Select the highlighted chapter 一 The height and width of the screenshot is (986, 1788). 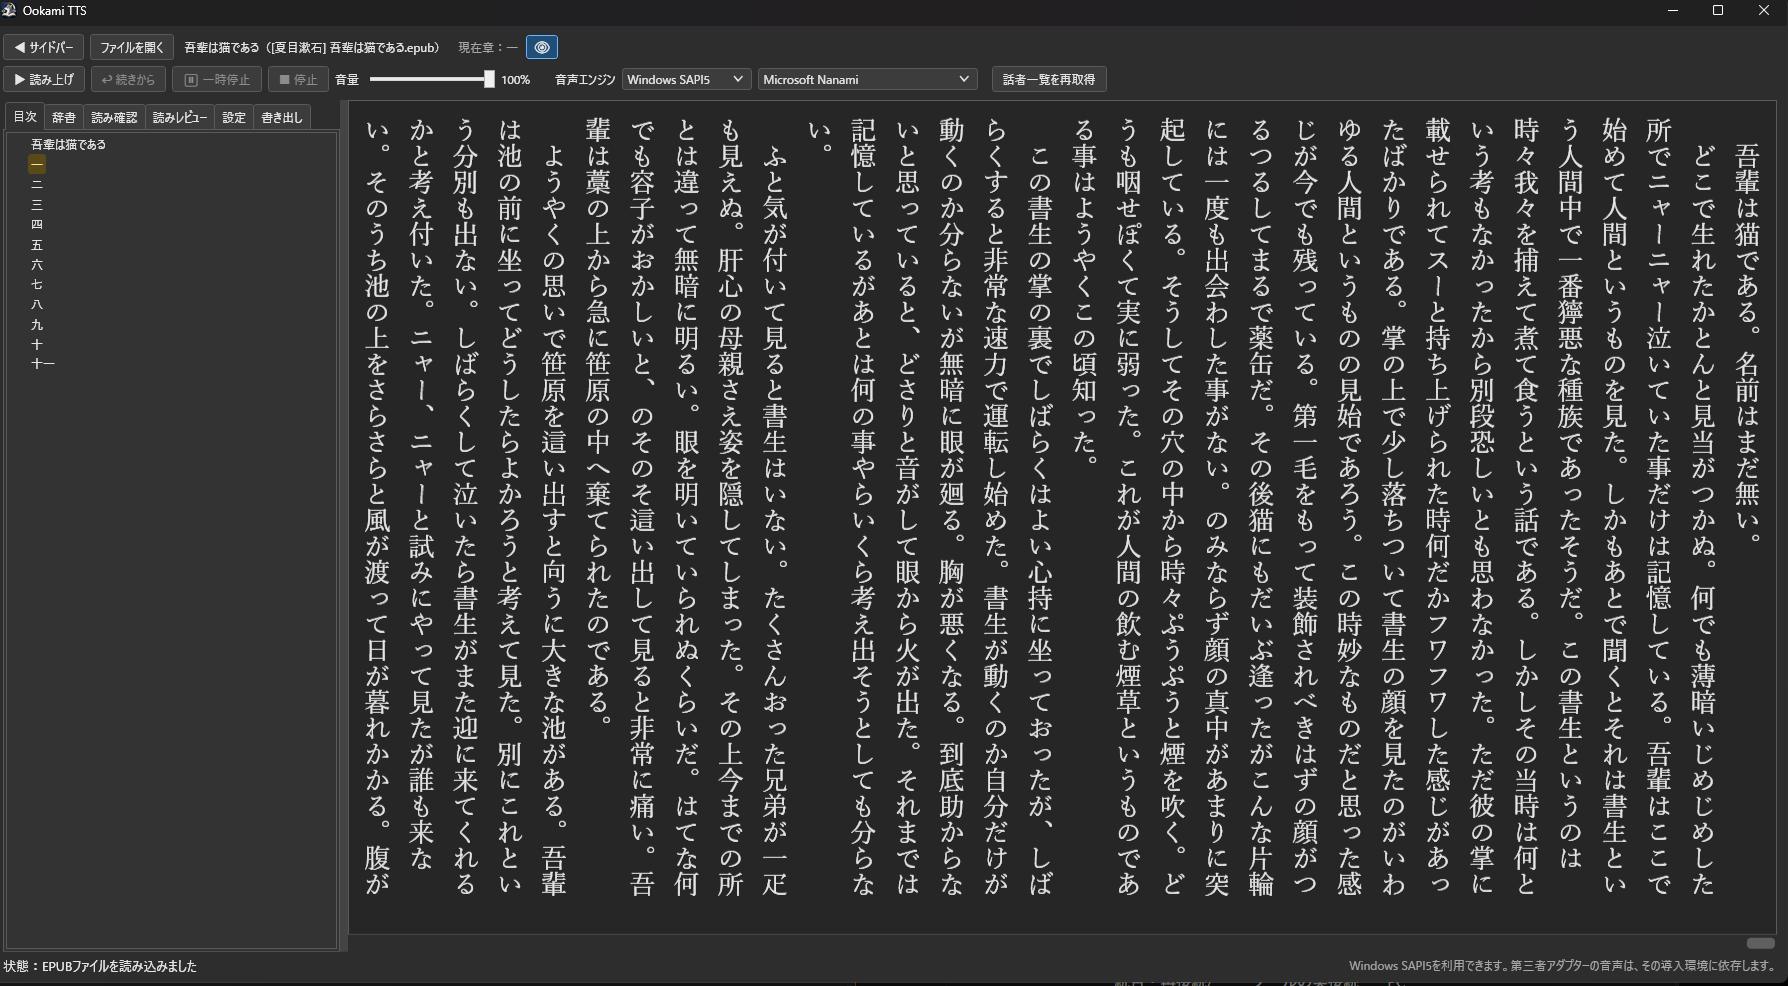(x=37, y=164)
